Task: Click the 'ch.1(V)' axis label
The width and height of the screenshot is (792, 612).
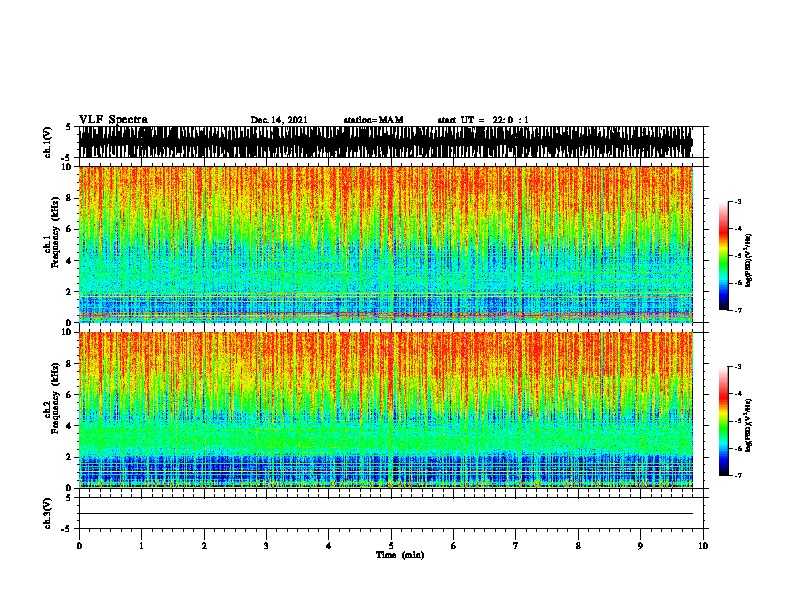Action: coord(47,142)
